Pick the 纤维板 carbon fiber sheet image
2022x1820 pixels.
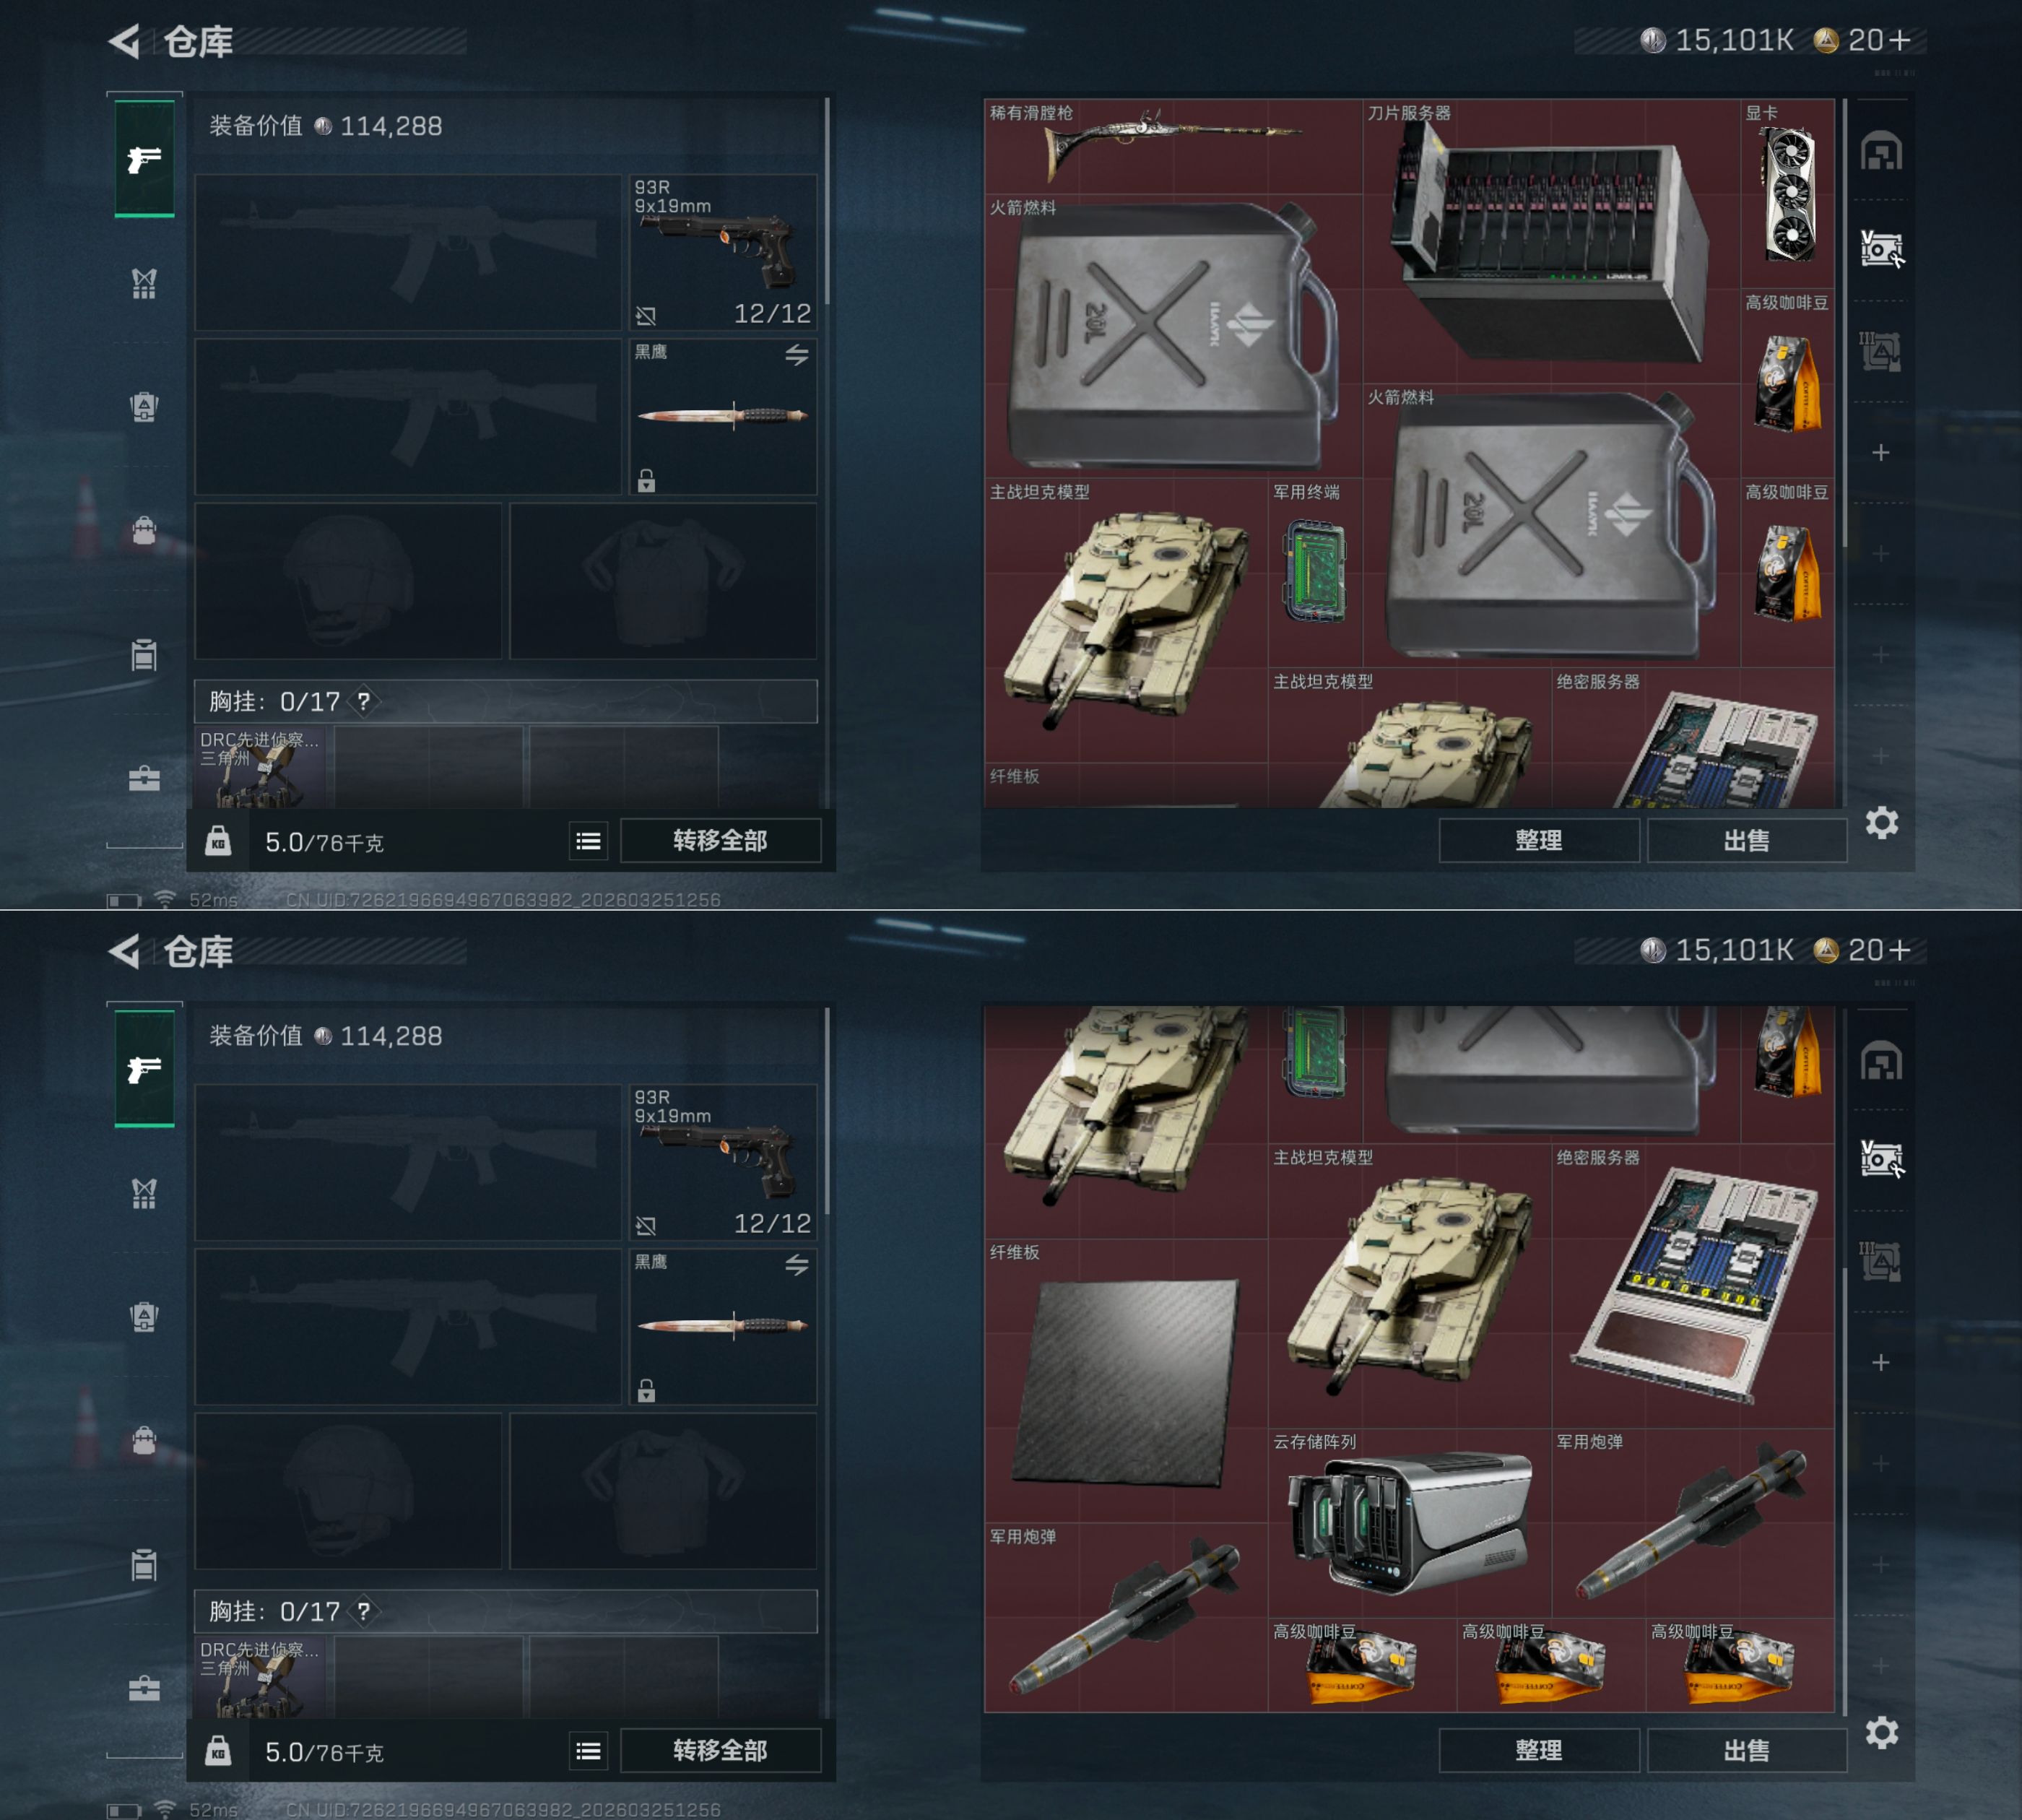click(1126, 1381)
